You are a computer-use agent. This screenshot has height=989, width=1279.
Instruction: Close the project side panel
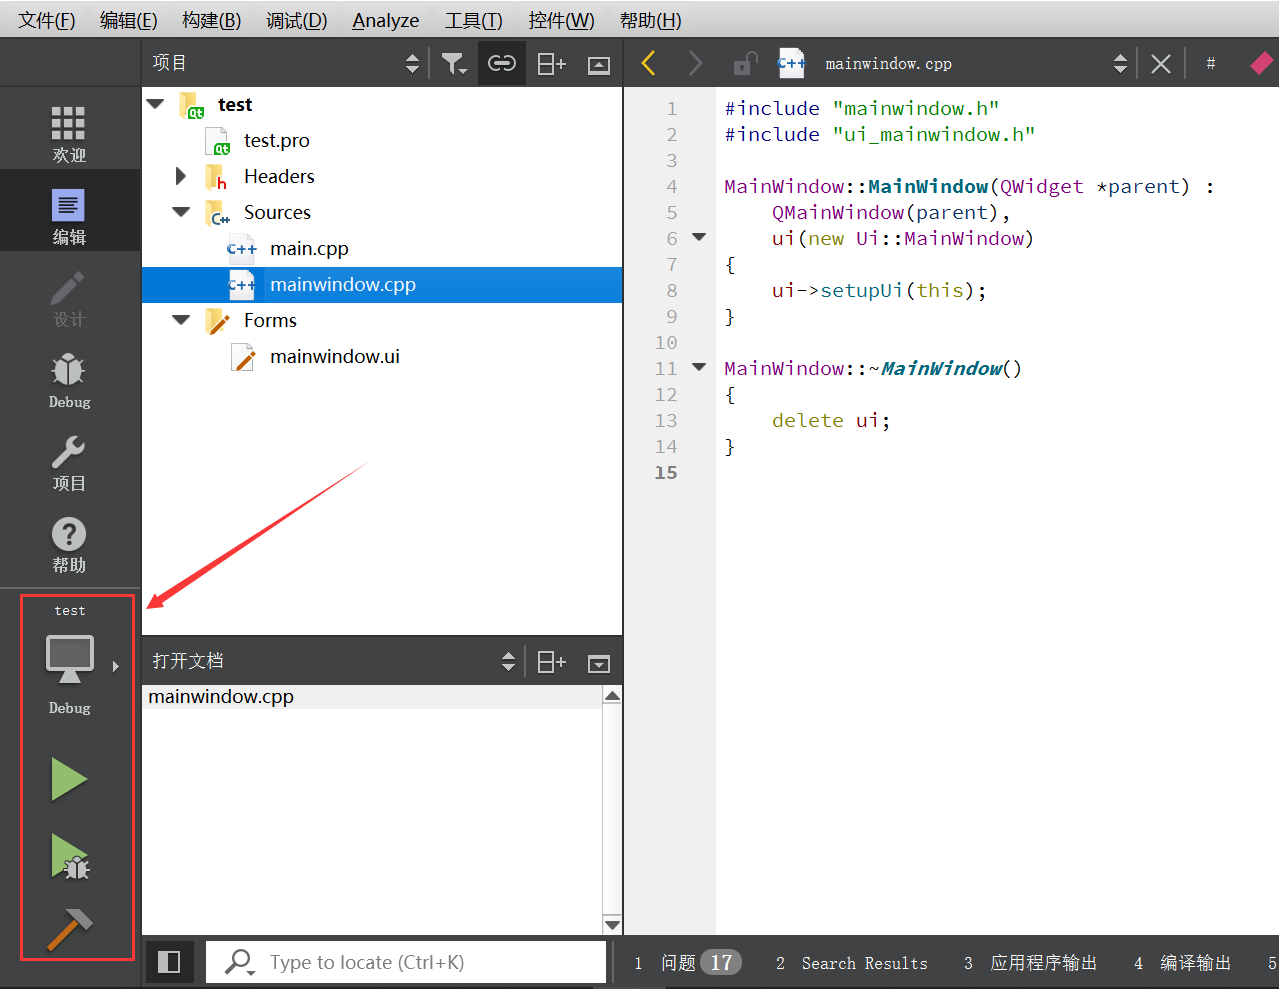pos(599,65)
